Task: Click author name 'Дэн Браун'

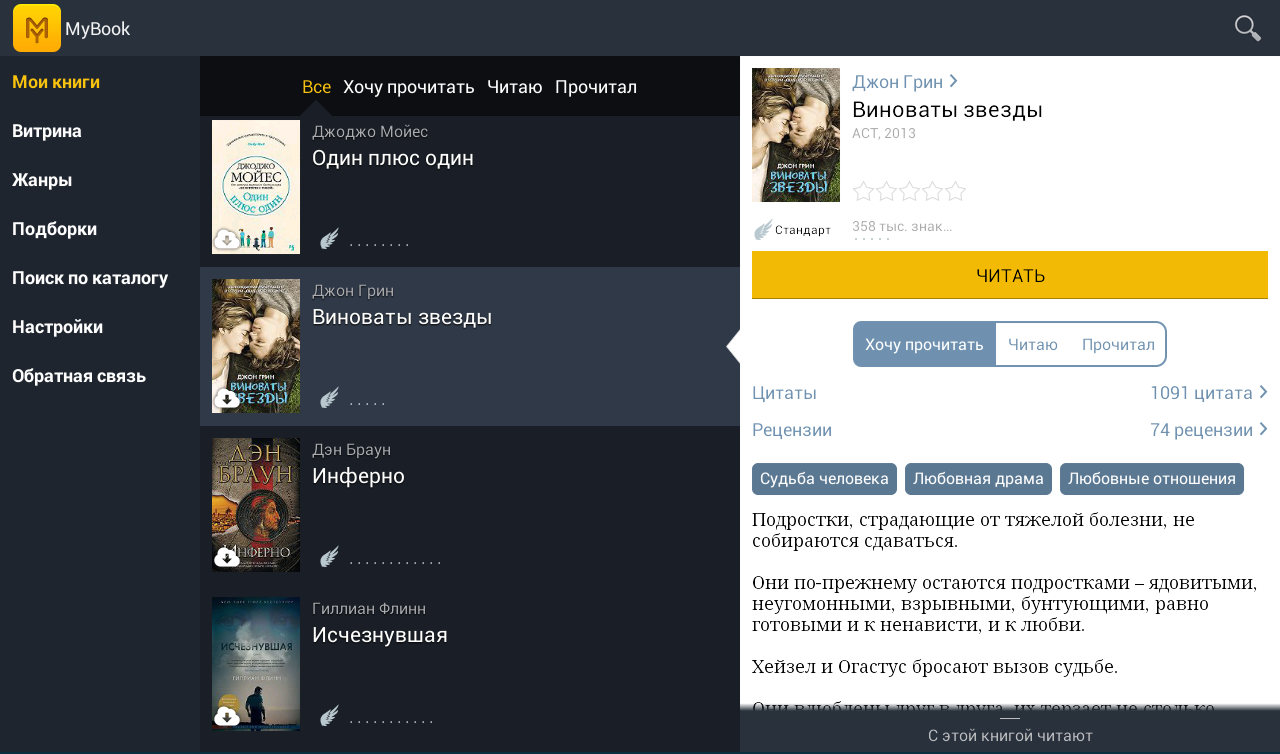Action: tap(351, 449)
